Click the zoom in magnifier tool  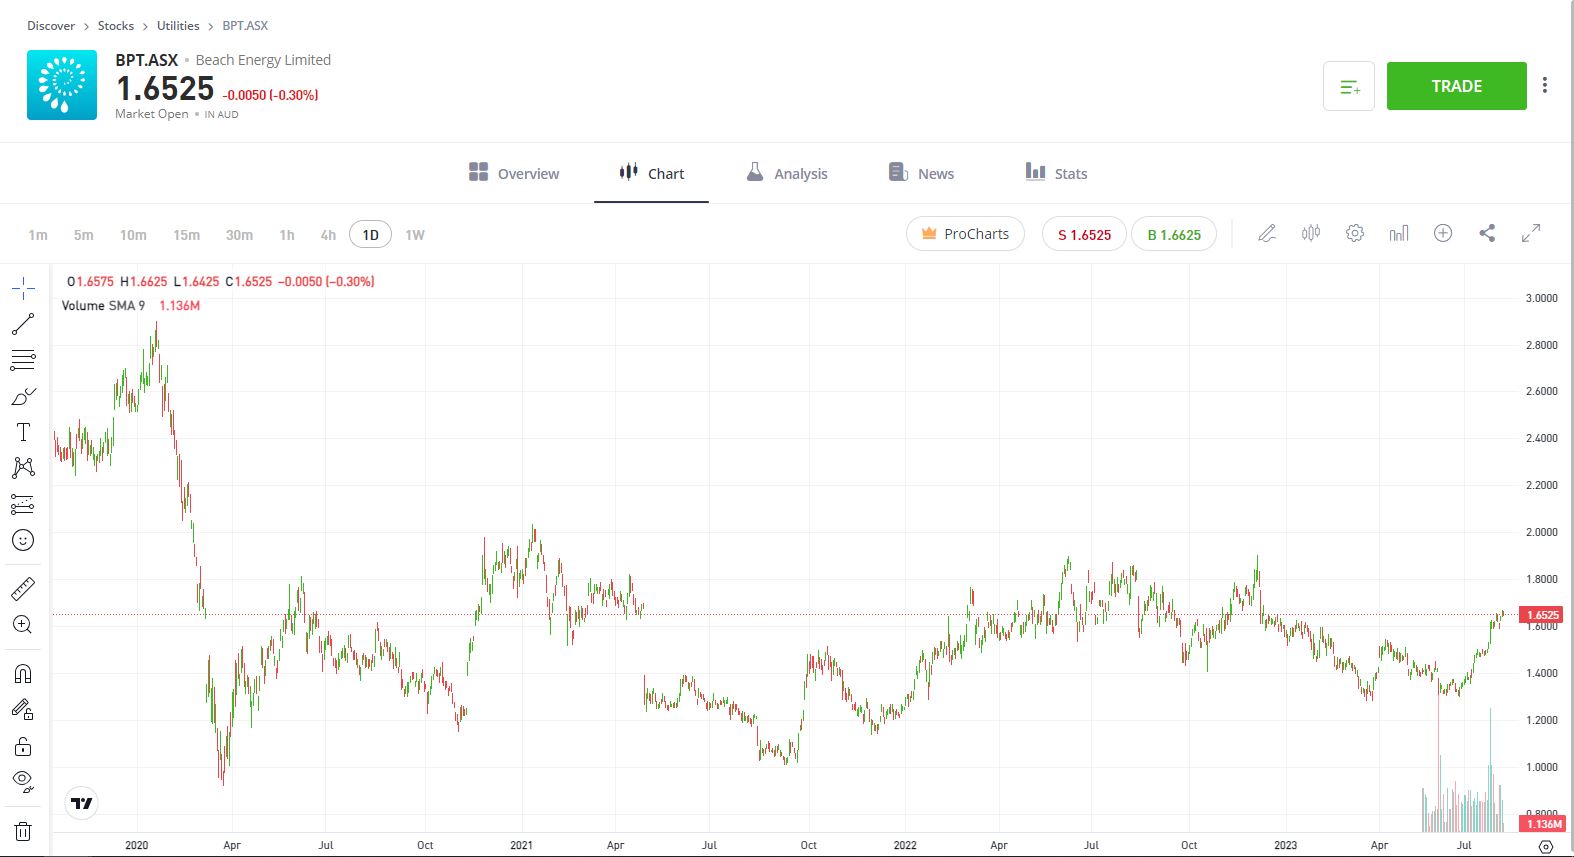(23, 625)
